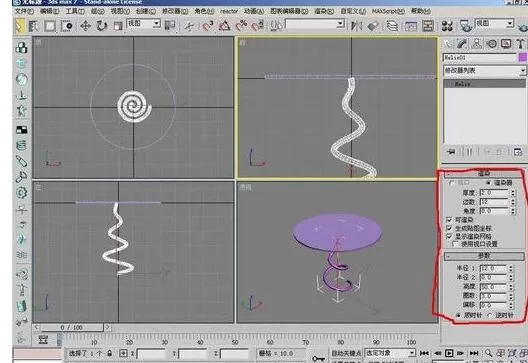Viewport: 528px width, 363px height.
Task: Select the 顺时针 radio button
Action: pos(458,315)
